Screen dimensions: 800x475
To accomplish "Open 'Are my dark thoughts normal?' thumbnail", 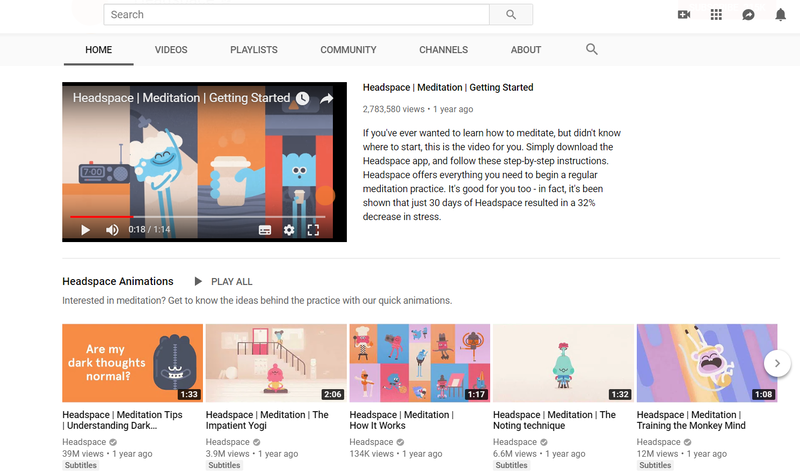I will [132, 363].
